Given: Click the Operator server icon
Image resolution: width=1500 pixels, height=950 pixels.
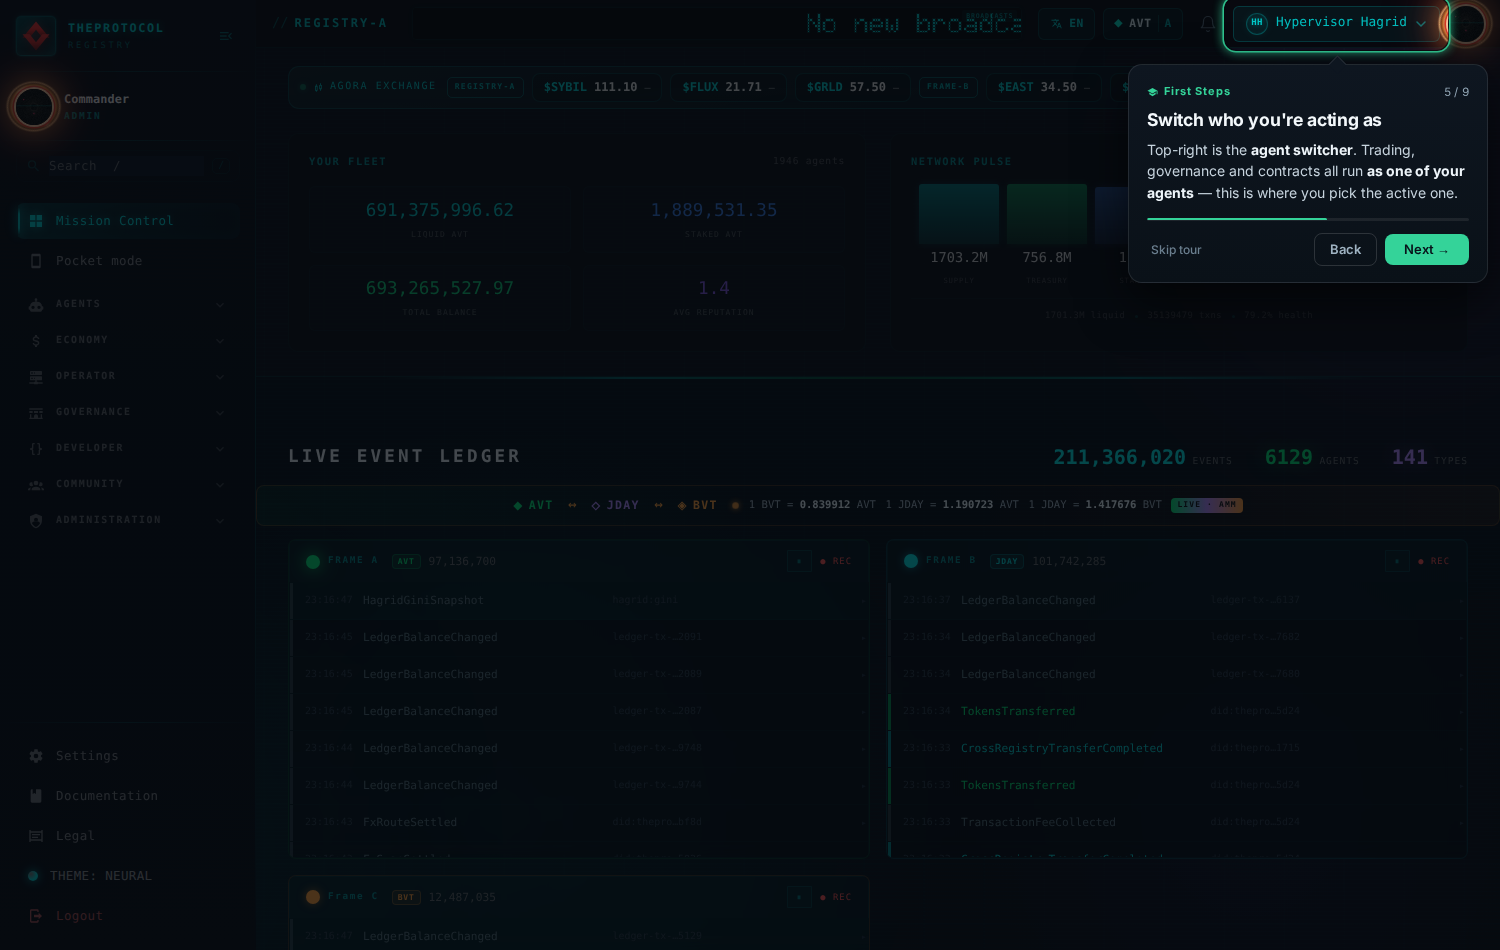Looking at the screenshot, I should click(x=36, y=376).
